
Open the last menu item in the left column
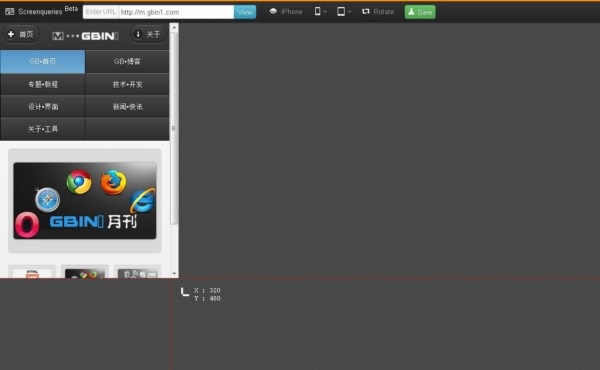click(x=42, y=129)
